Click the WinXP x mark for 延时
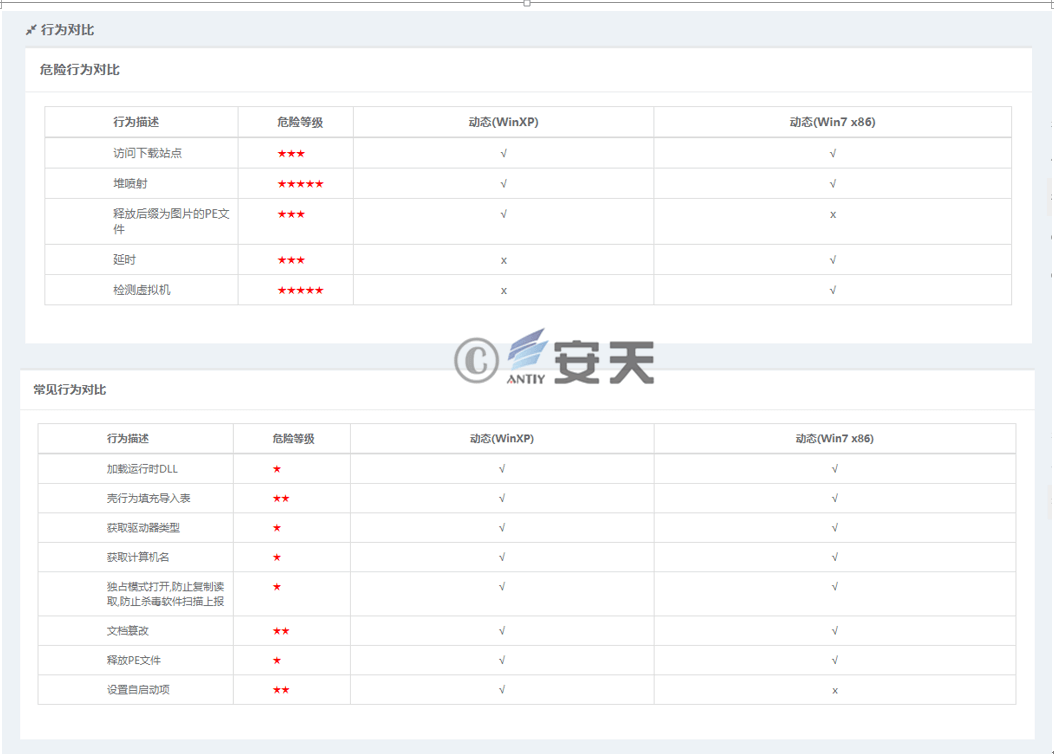Image resolution: width=1054 pixels, height=754 pixels. (503, 261)
